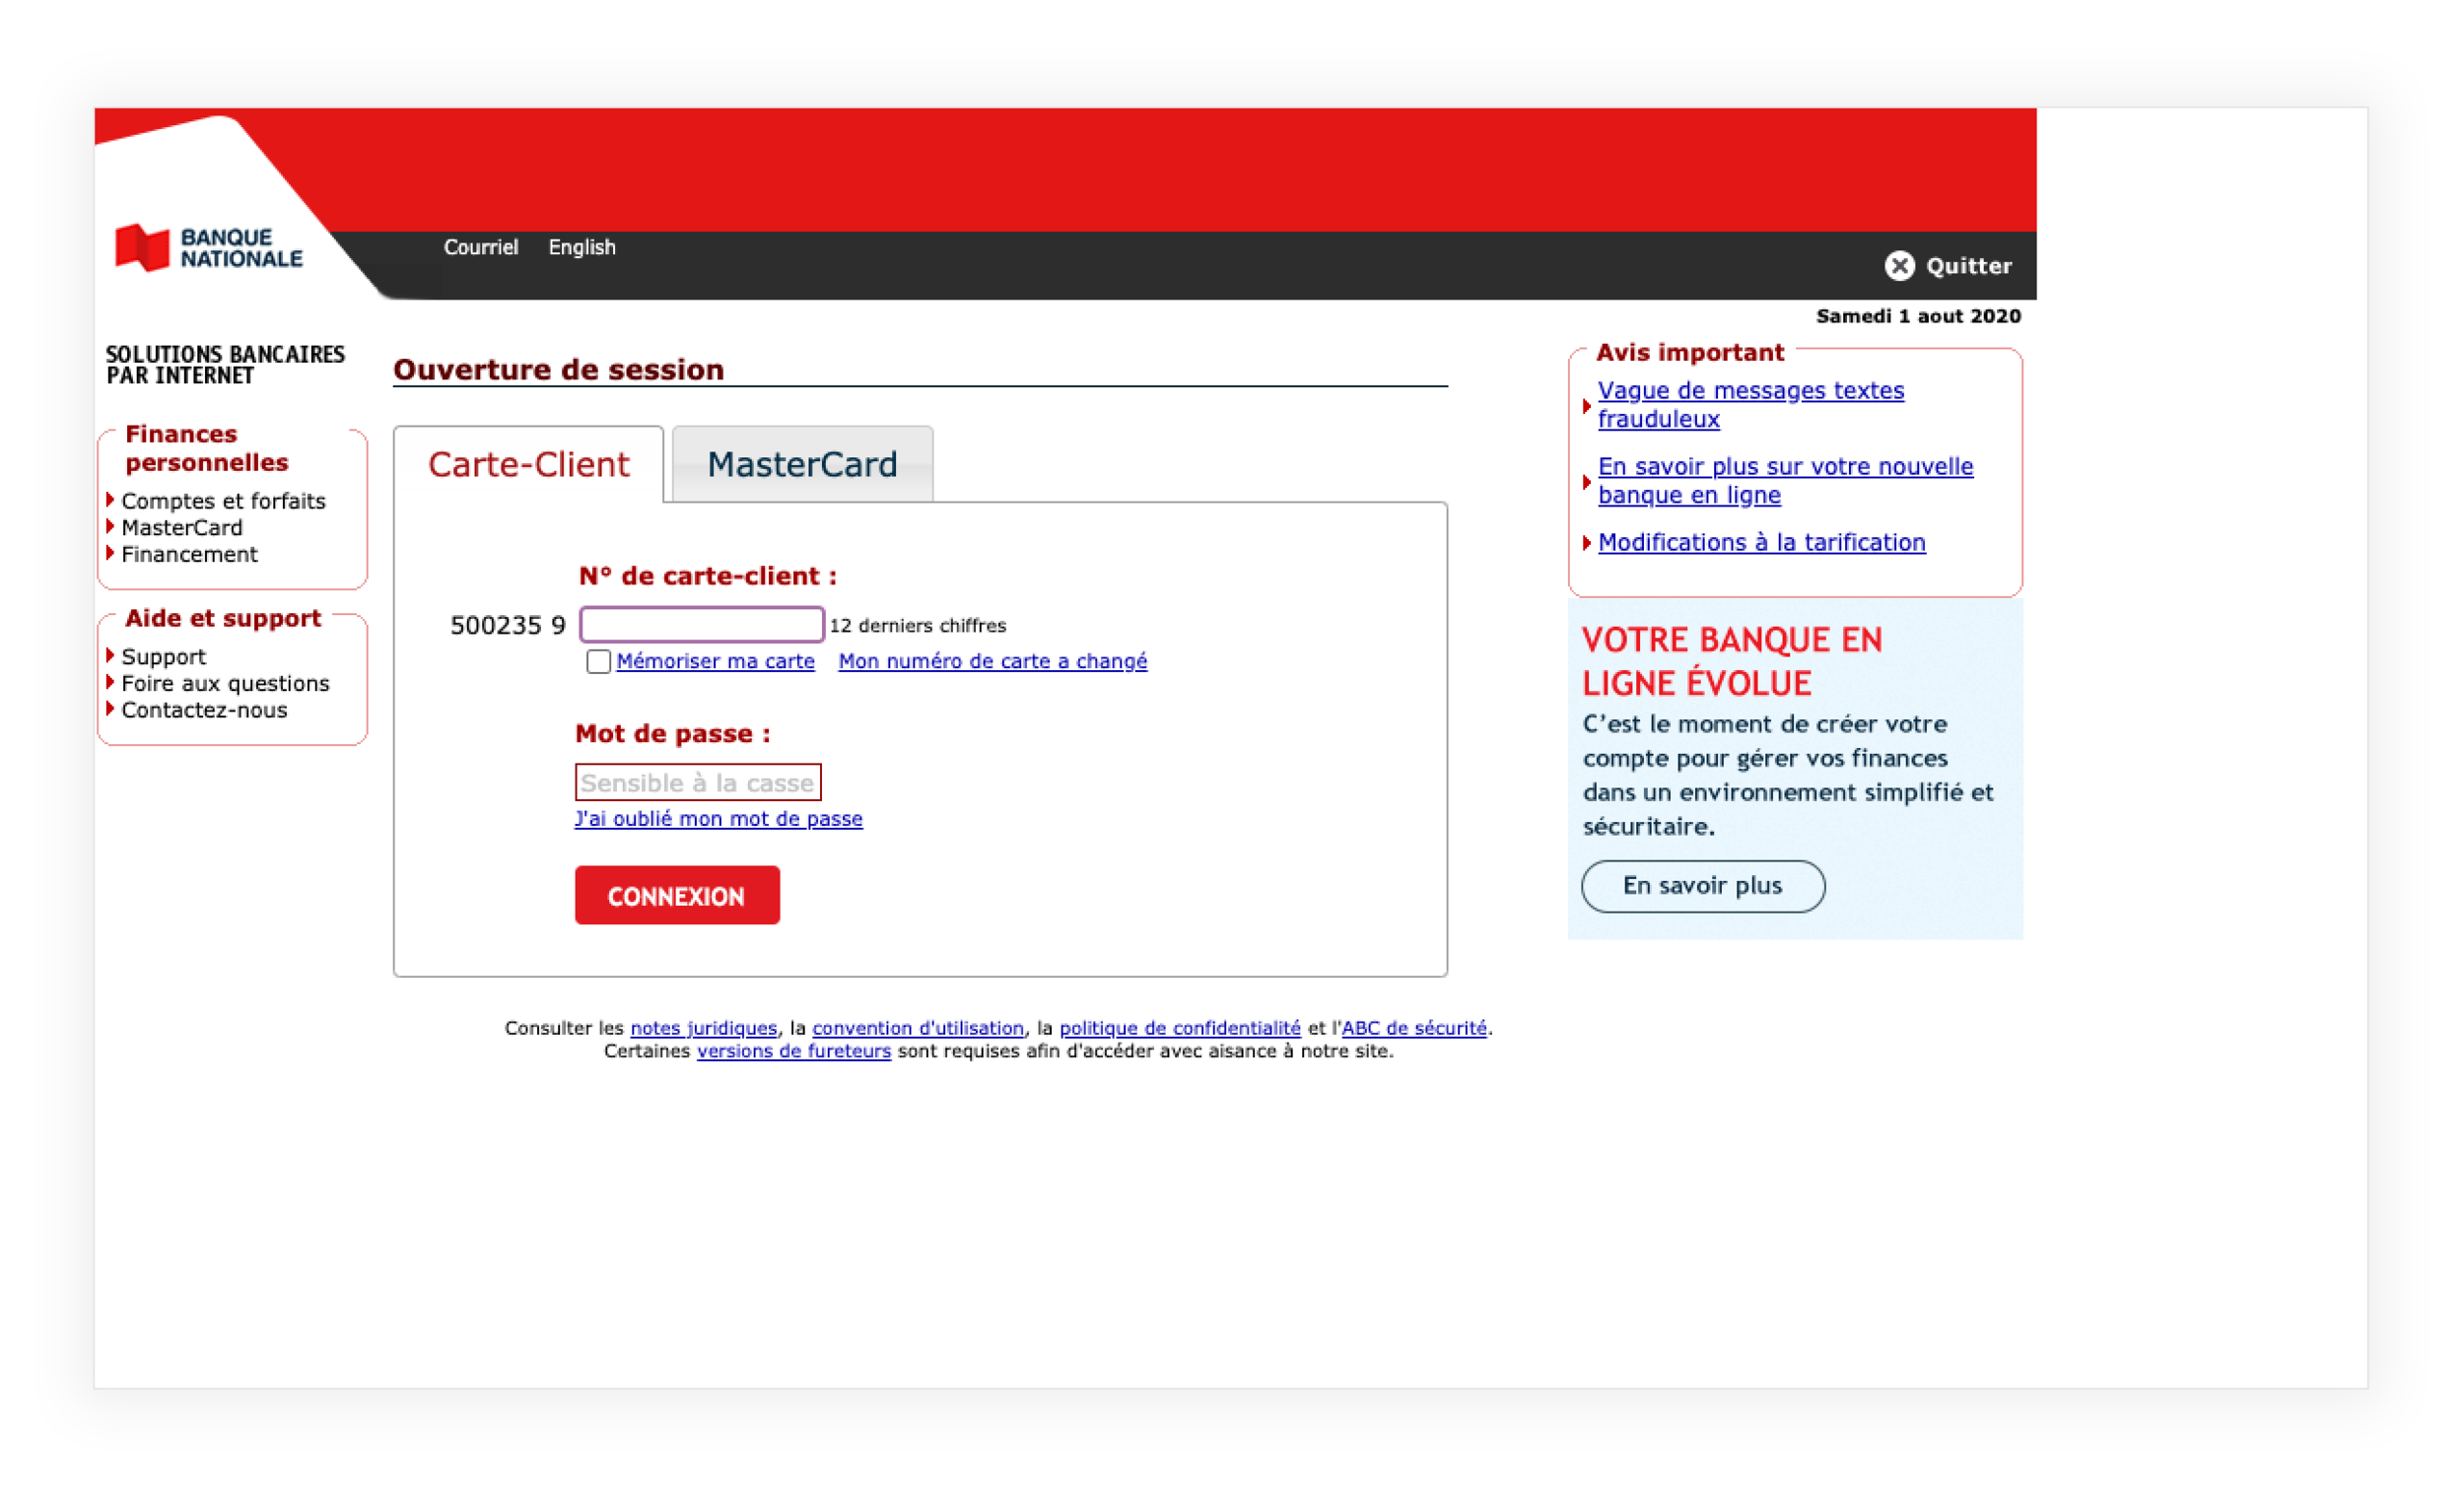
Task: Click arrow beside Modifications à la tarification
Action: [x=1587, y=543]
